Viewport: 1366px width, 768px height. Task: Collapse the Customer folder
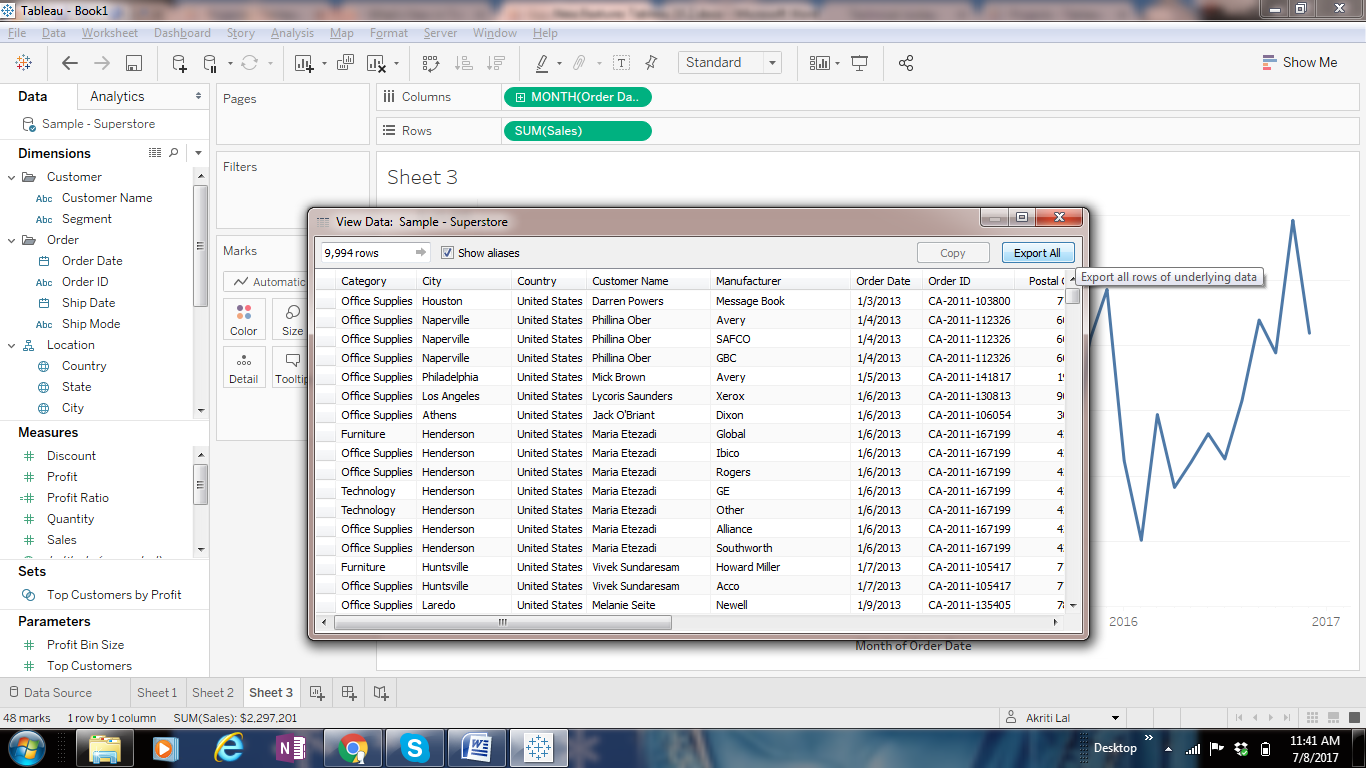[x=12, y=177]
